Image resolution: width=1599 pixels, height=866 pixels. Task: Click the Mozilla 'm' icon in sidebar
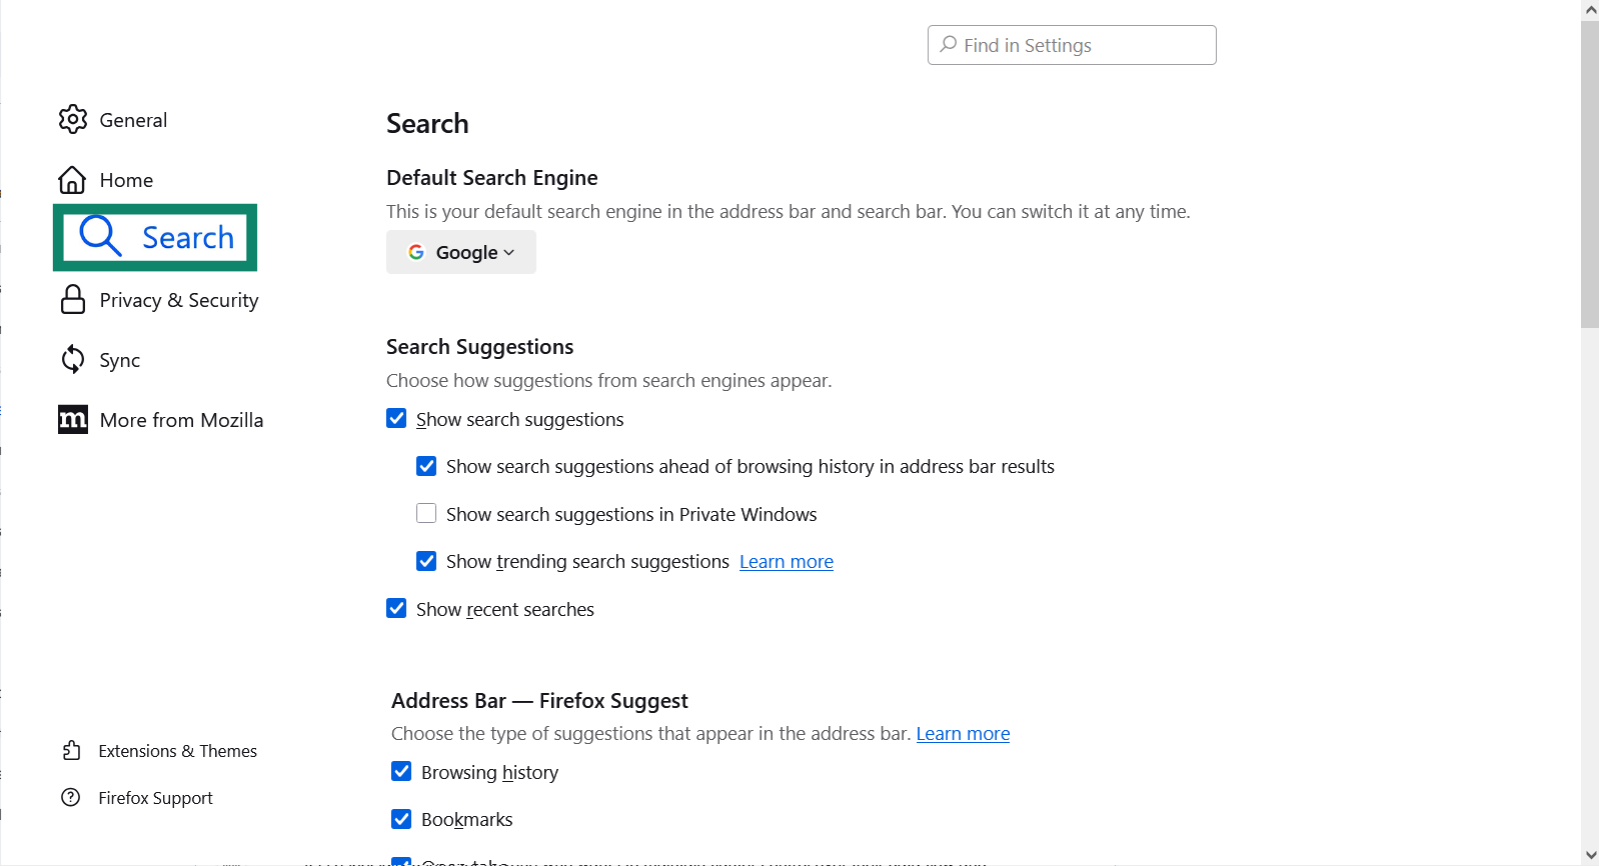[73, 419]
